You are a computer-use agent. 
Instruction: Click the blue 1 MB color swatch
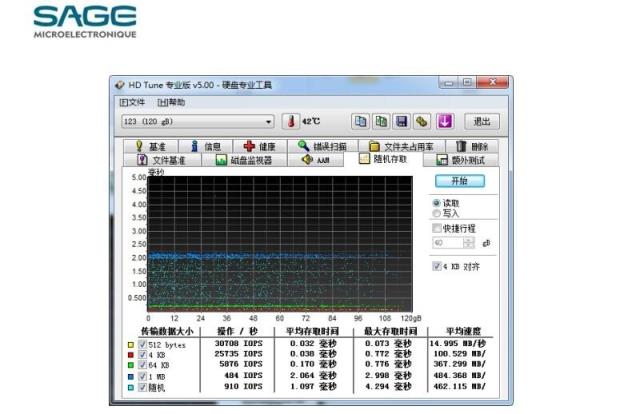point(131,376)
